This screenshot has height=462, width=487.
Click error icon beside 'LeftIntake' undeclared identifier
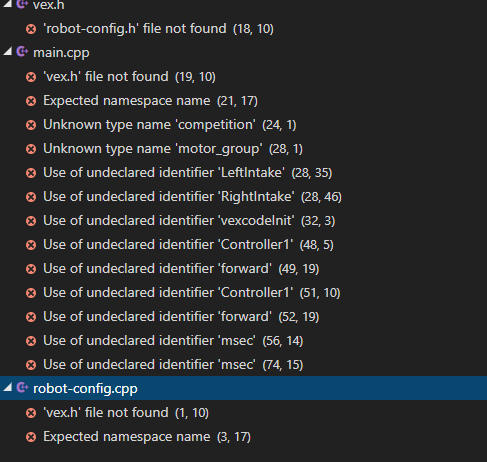pyautogui.click(x=31, y=173)
